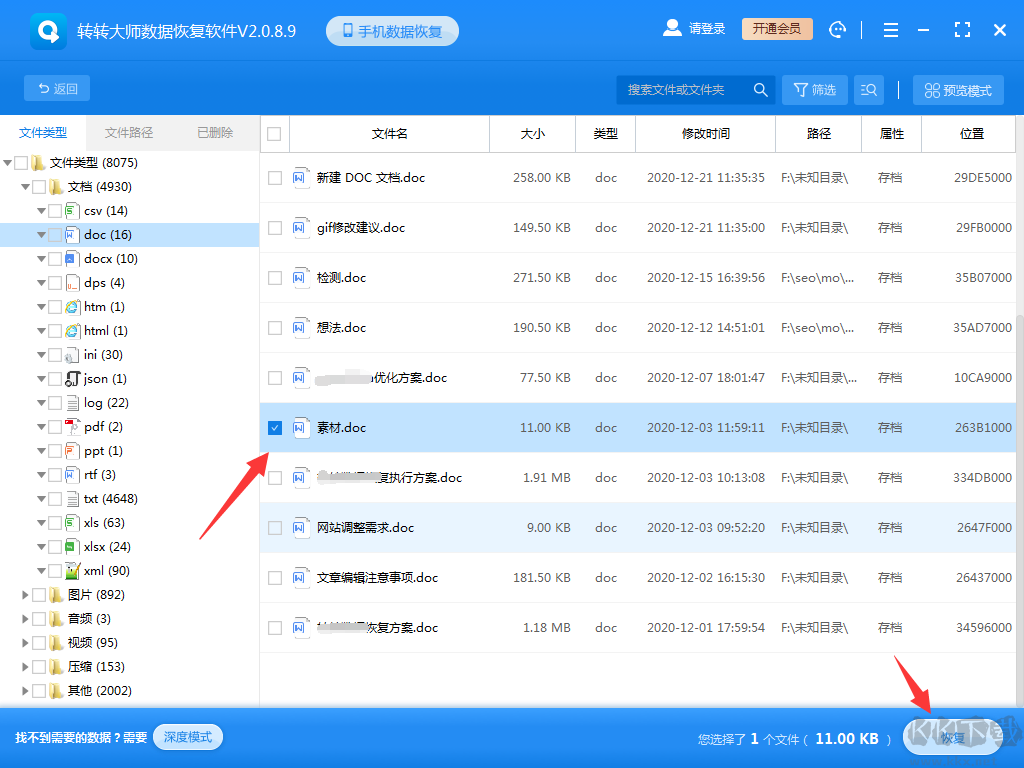Select the advanced search icon beside 筛选
This screenshot has height=768, width=1024.
click(x=868, y=89)
